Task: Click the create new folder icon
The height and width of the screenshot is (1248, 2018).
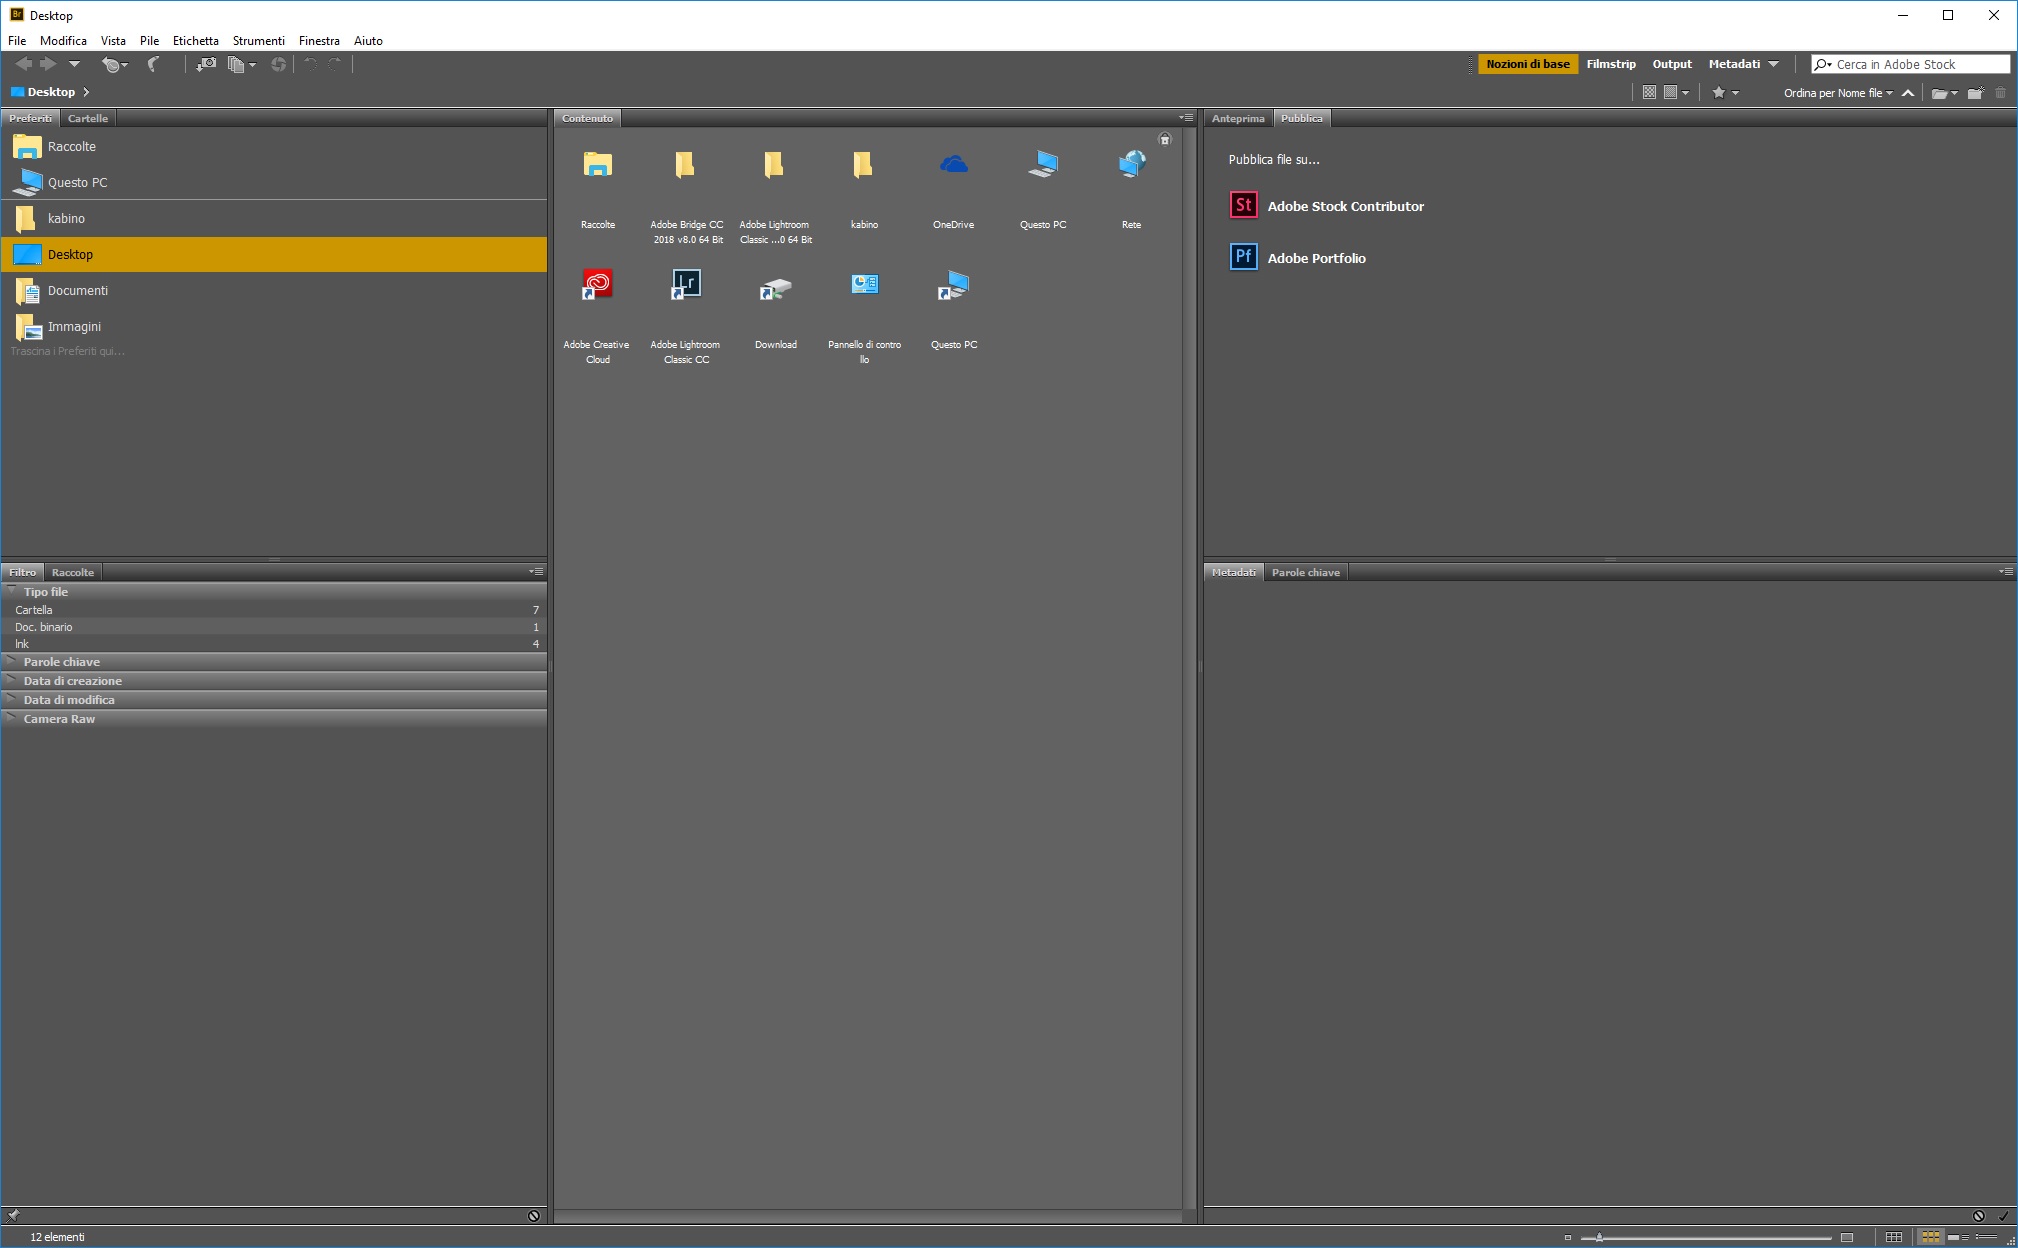Action: coord(1975,93)
